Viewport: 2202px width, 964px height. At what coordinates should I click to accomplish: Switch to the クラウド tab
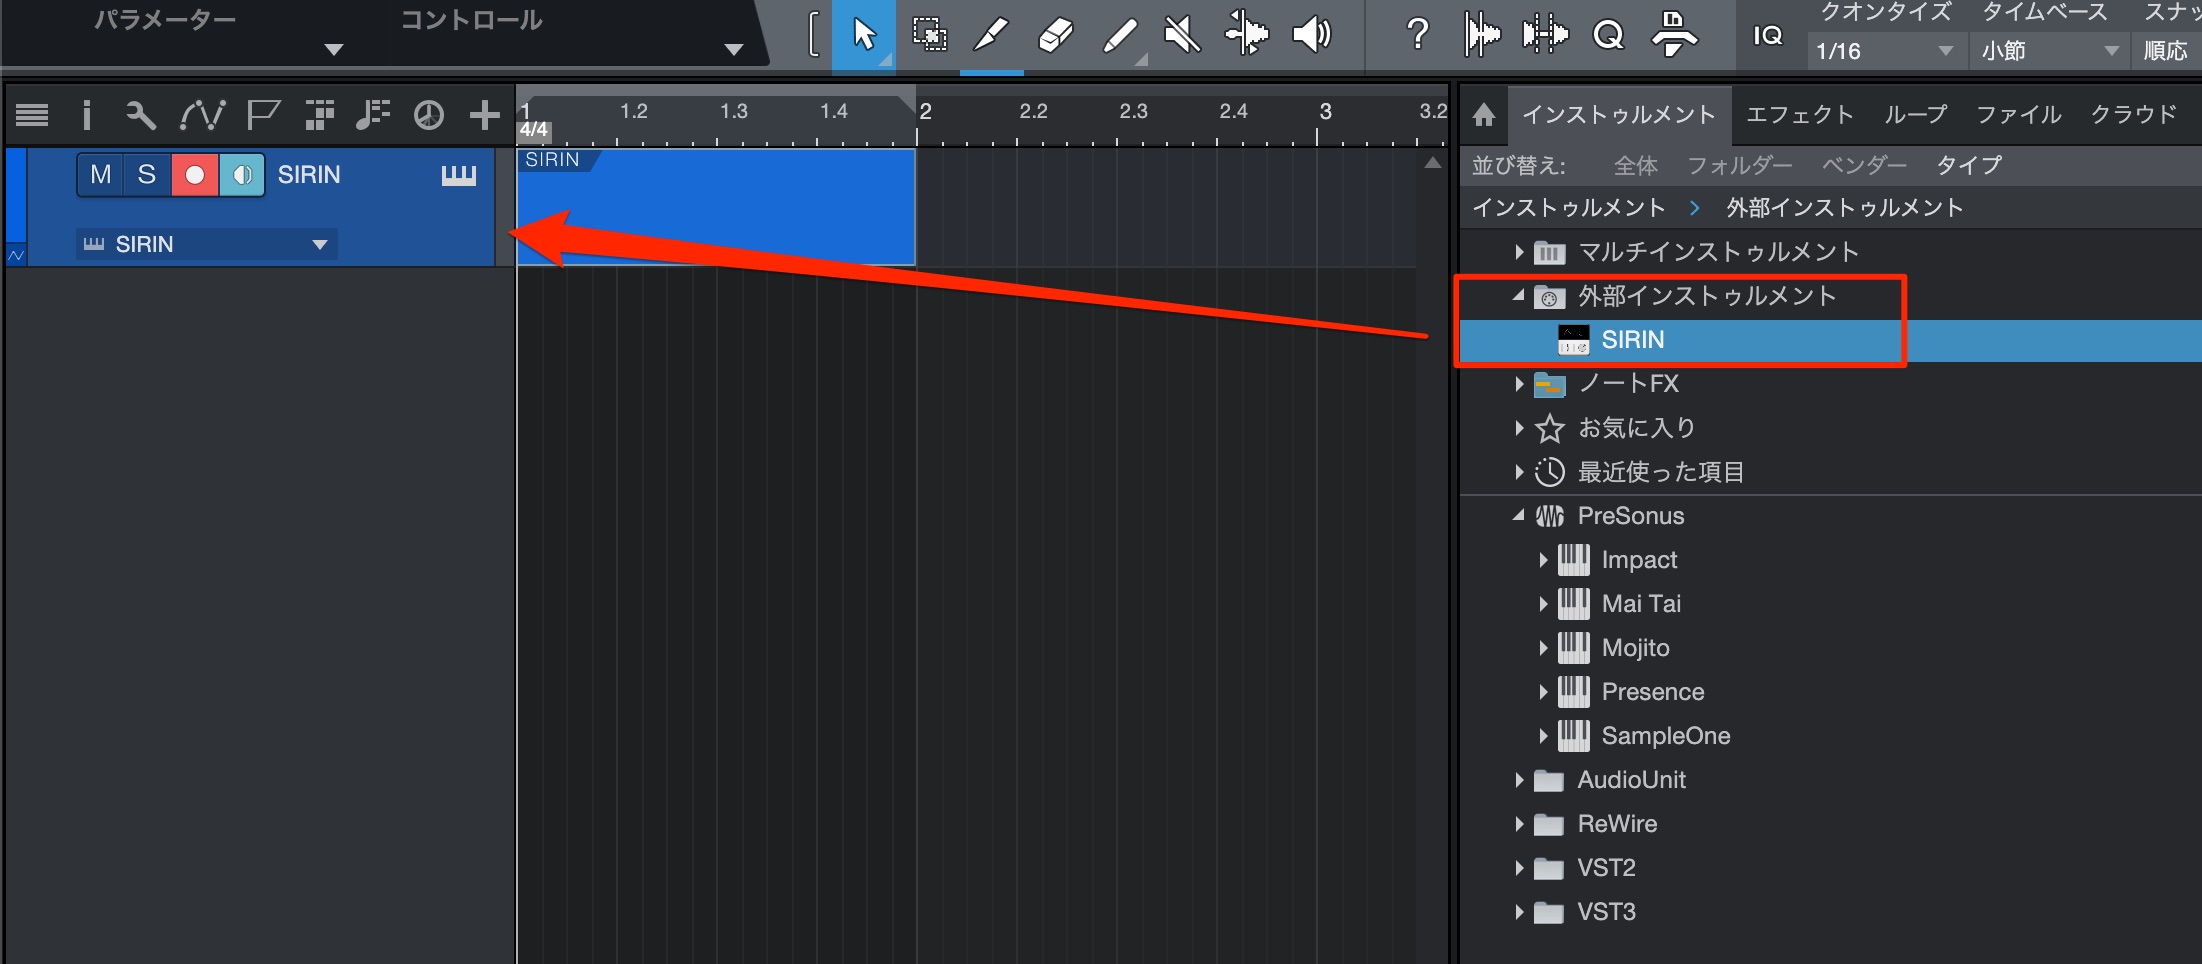pos(2133,115)
